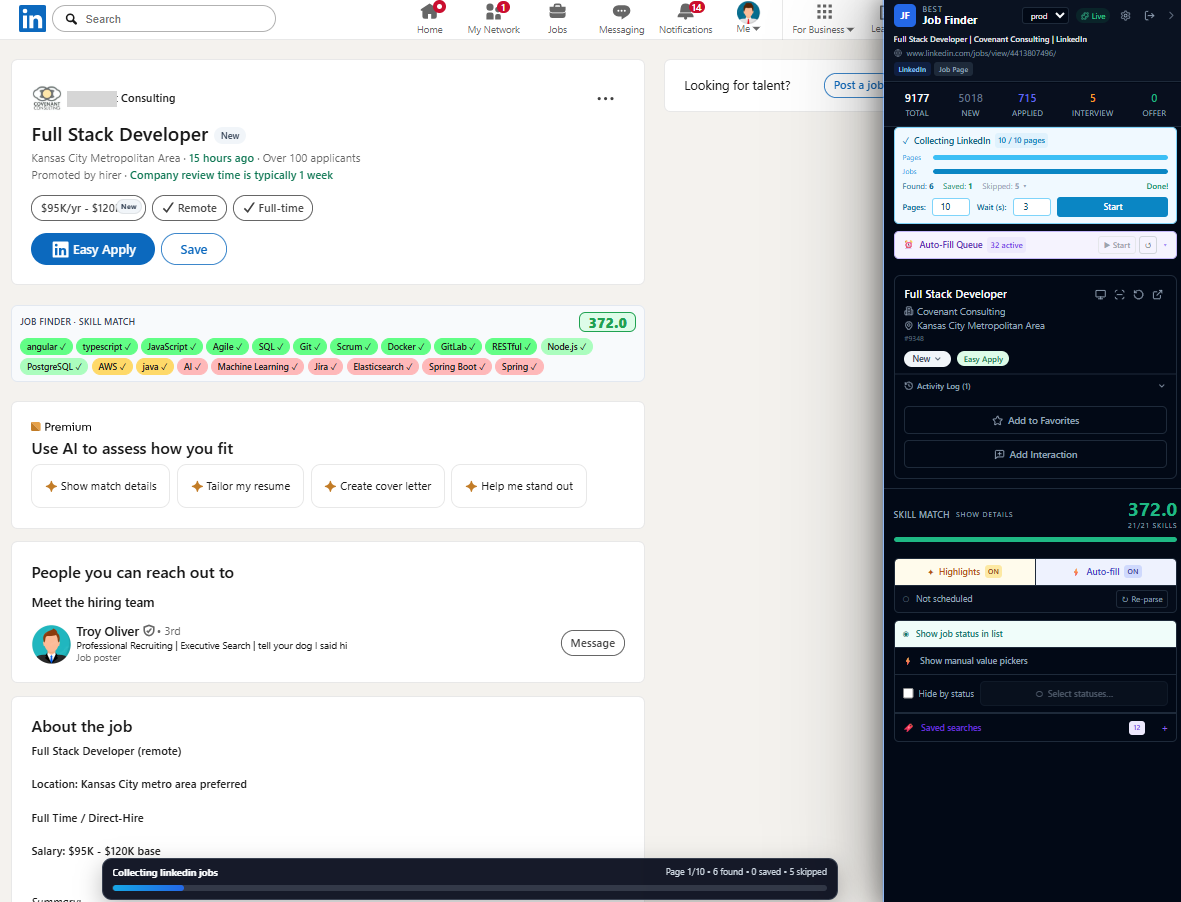This screenshot has width=1181, height=902.
Task: Click Troy Oliver's profile photo
Action: pyautogui.click(x=51, y=644)
